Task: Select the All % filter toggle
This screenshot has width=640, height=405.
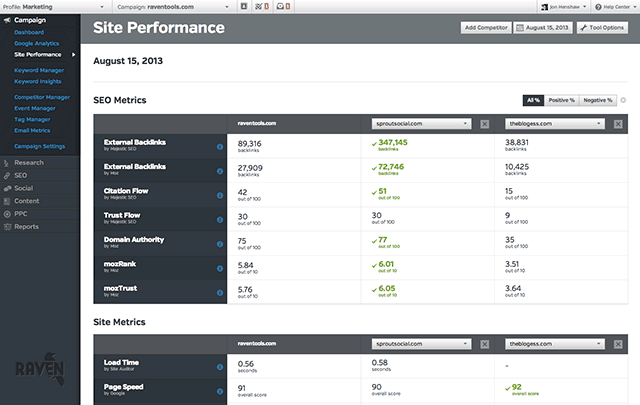Action: point(533,100)
